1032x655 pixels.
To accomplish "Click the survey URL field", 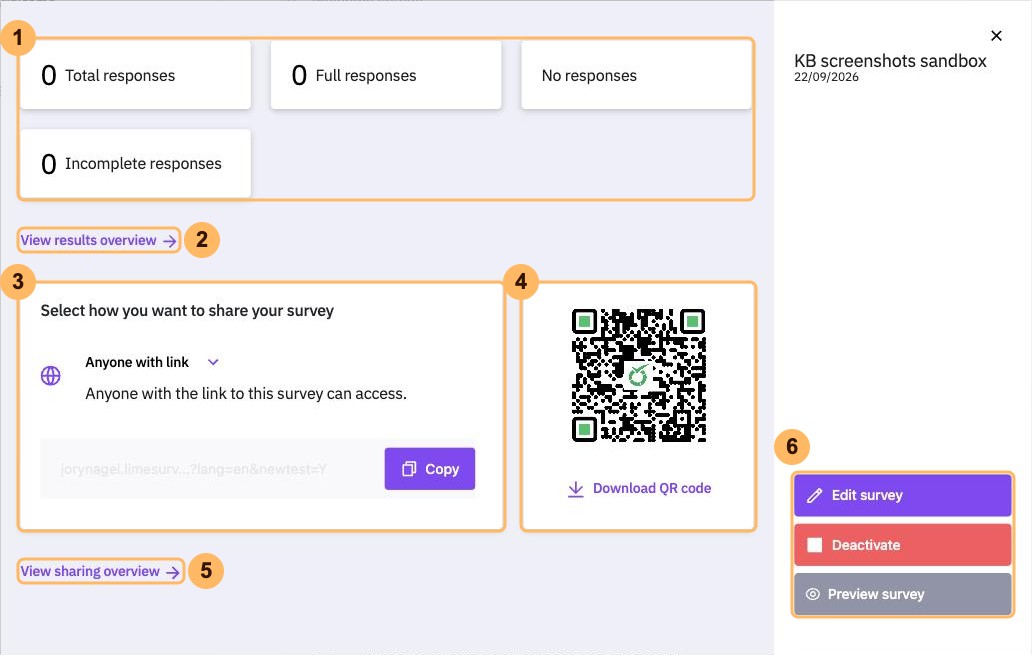I will (x=212, y=469).
